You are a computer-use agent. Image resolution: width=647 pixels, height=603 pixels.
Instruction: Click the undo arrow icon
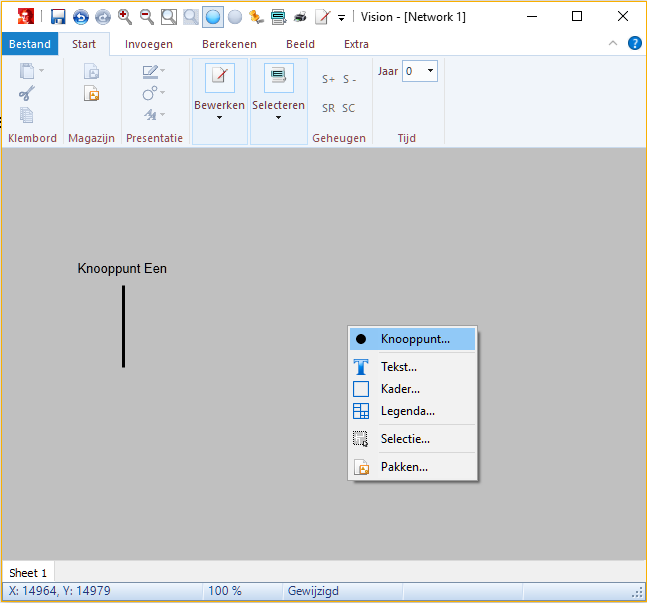tap(80, 17)
